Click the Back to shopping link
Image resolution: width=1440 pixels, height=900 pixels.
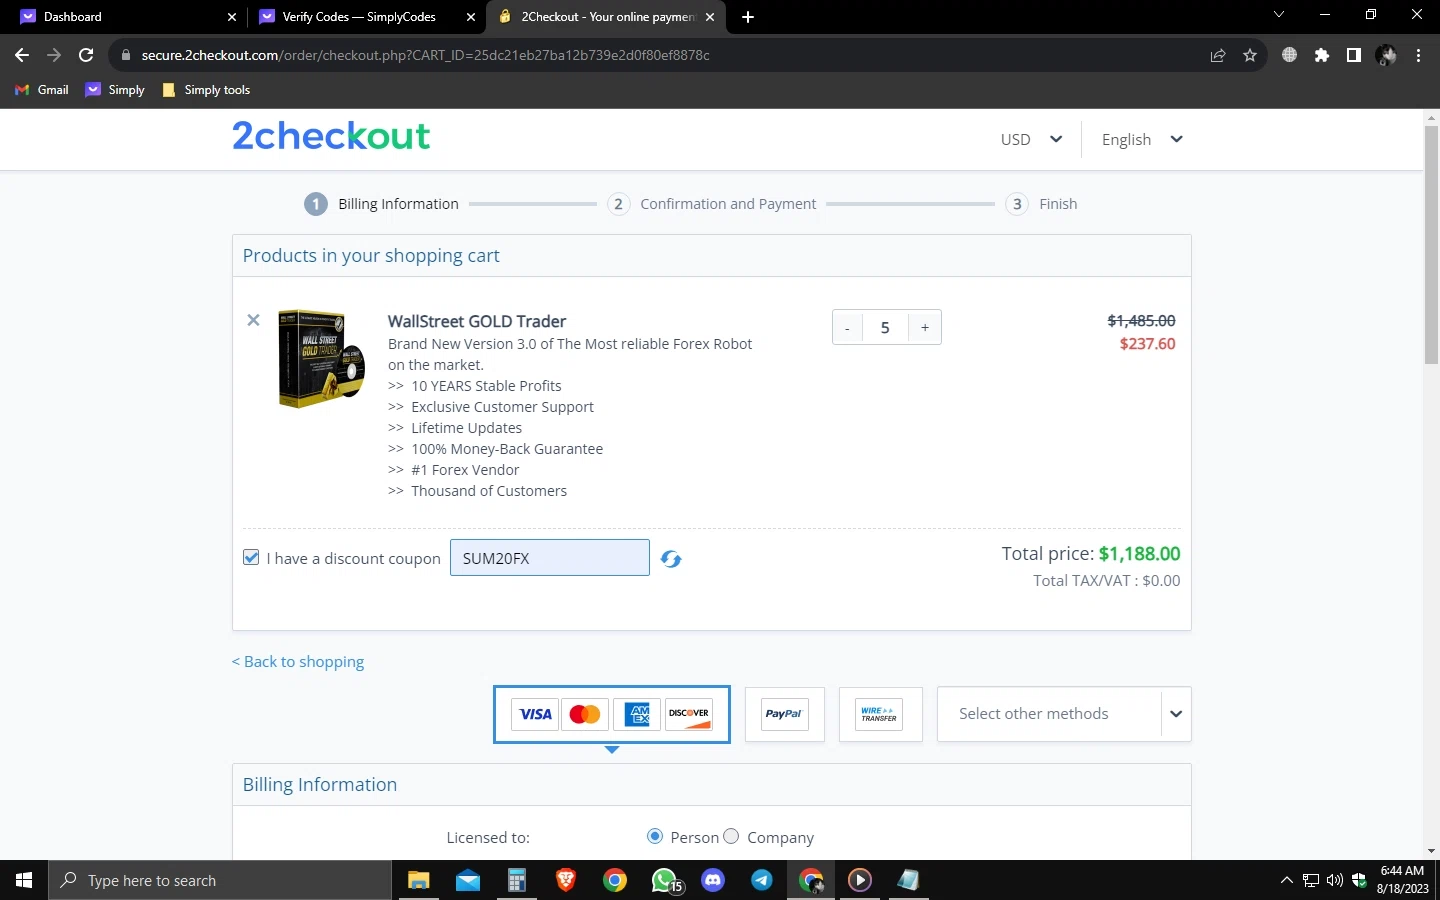(x=298, y=662)
